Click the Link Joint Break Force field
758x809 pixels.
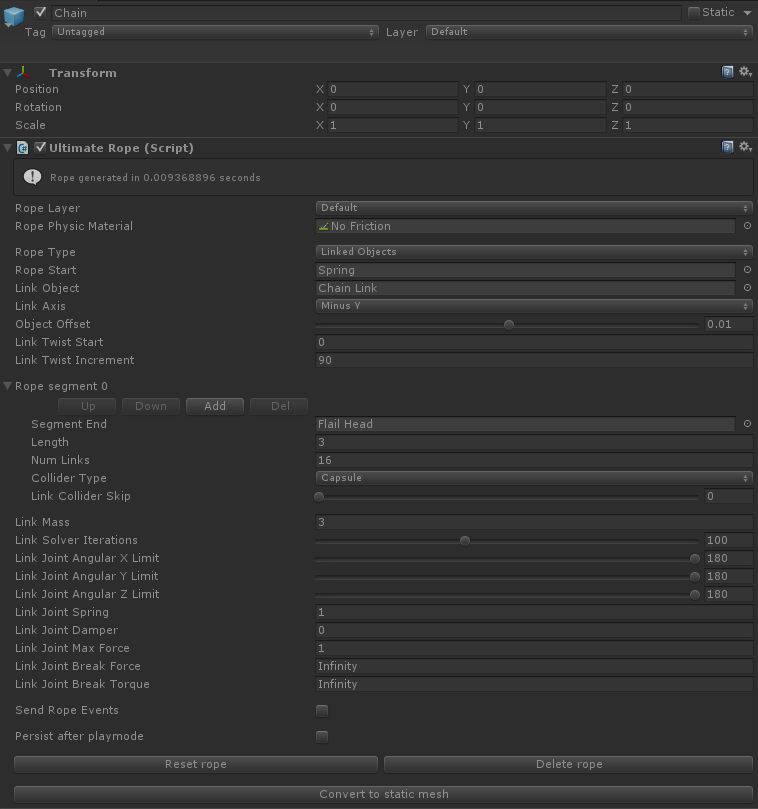pyautogui.click(x=534, y=666)
